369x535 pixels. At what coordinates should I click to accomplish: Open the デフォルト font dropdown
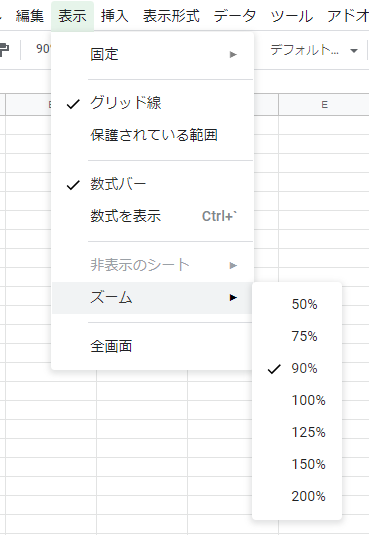314,50
